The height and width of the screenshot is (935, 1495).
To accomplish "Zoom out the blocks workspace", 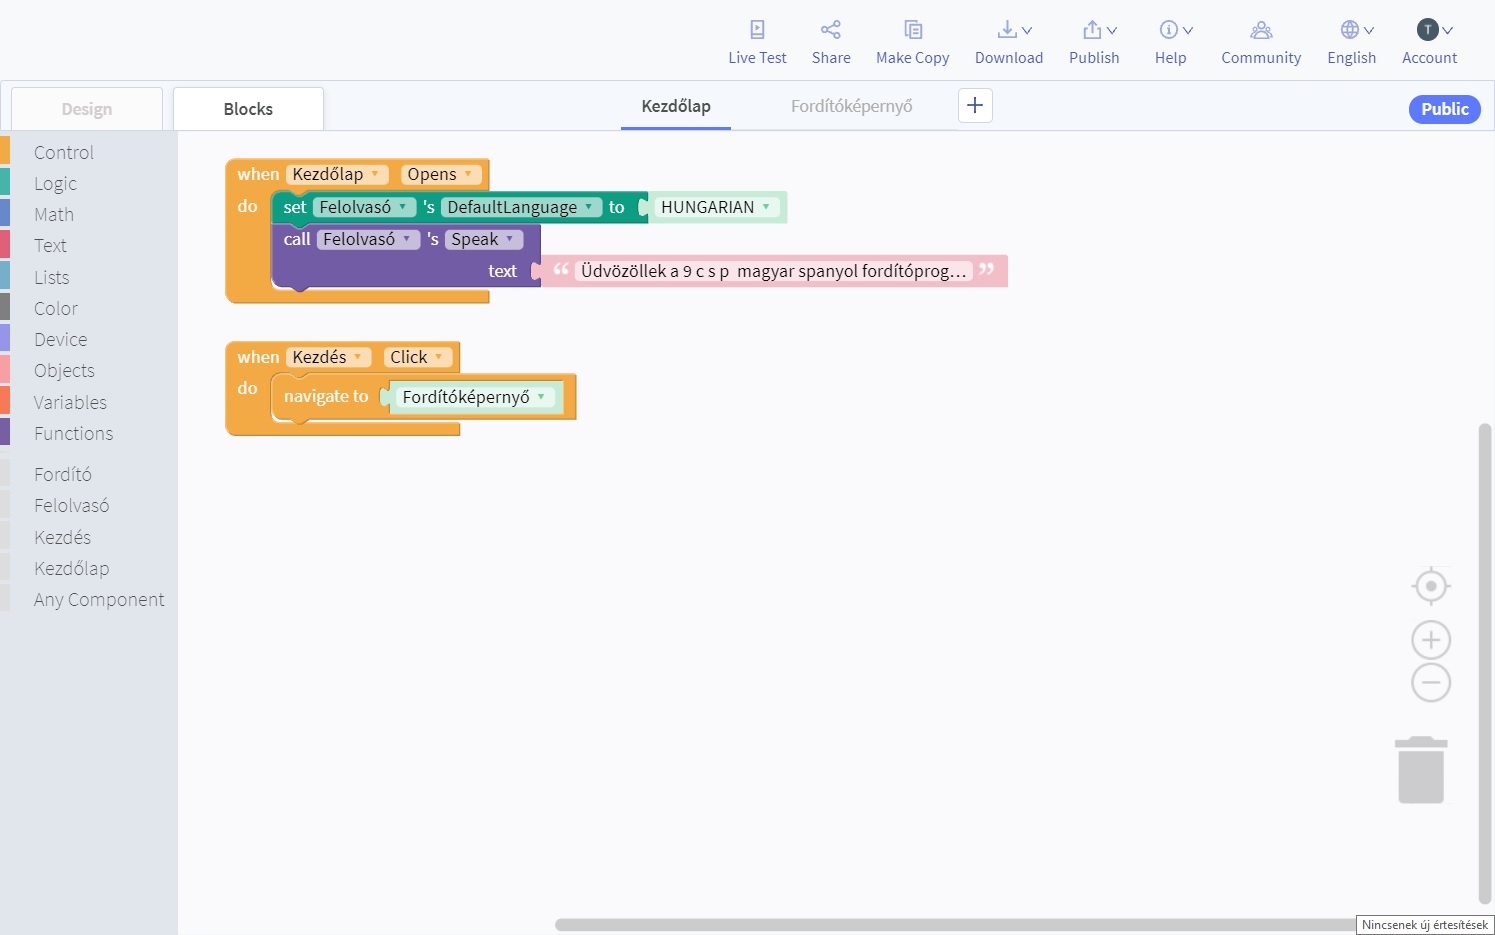I will pyautogui.click(x=1430, y=683).
